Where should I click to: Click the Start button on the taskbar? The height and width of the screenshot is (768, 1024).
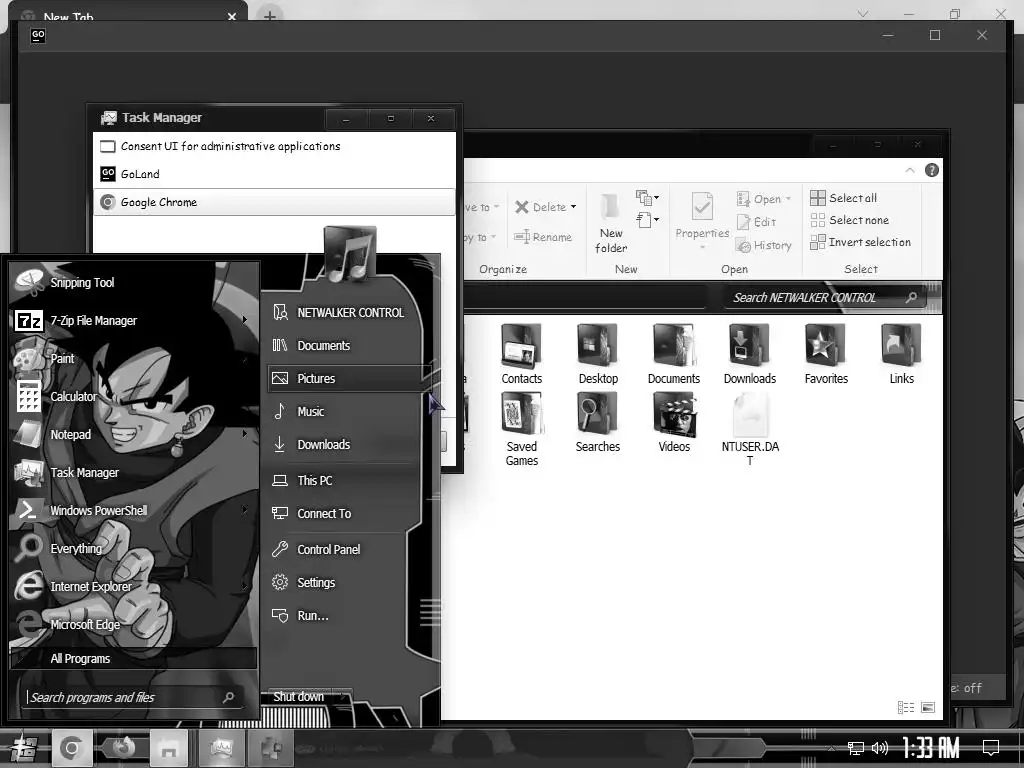(x=24, y=748)
